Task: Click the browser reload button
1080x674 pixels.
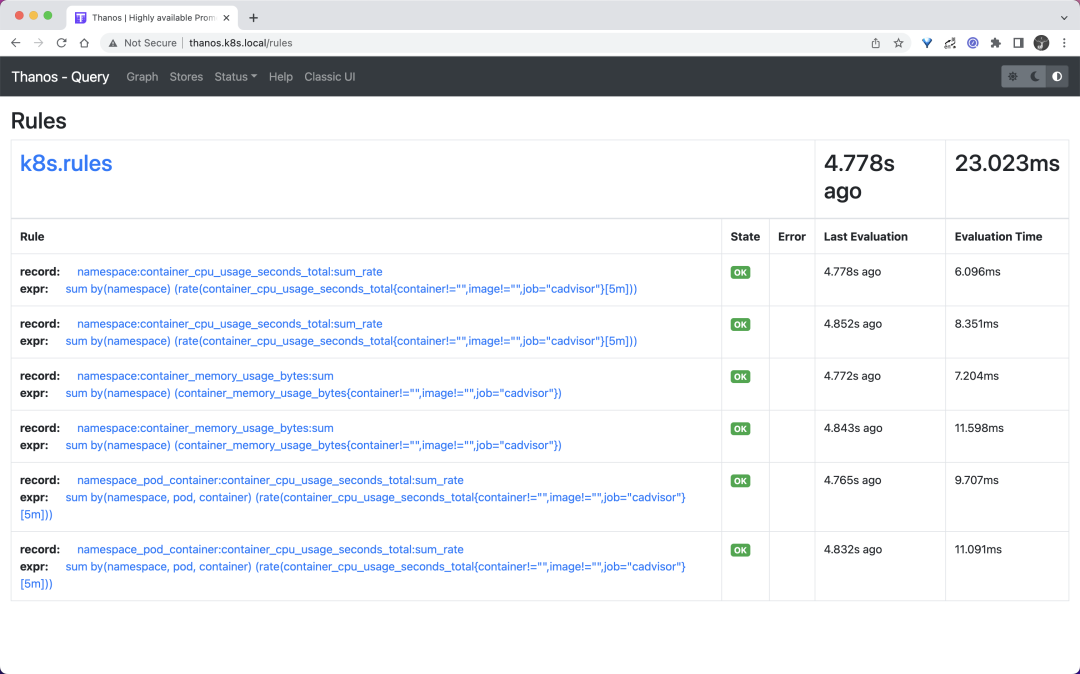Action: (x=61, y=43)
